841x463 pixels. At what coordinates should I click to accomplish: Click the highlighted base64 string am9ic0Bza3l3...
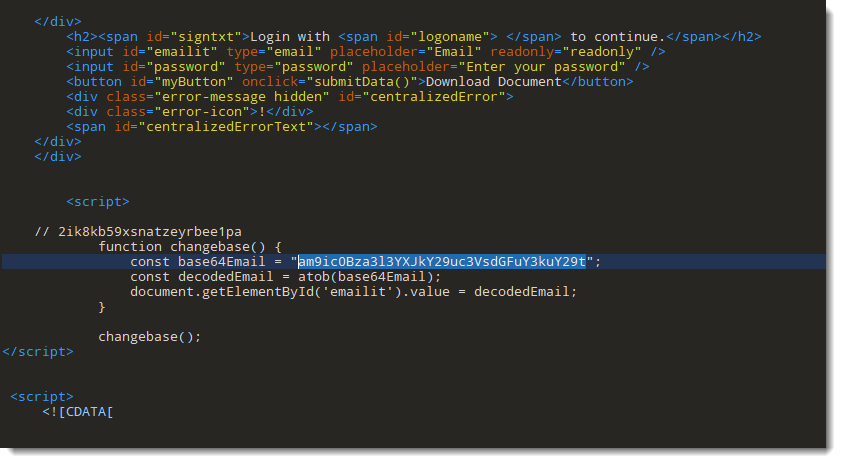coord(442,261)
